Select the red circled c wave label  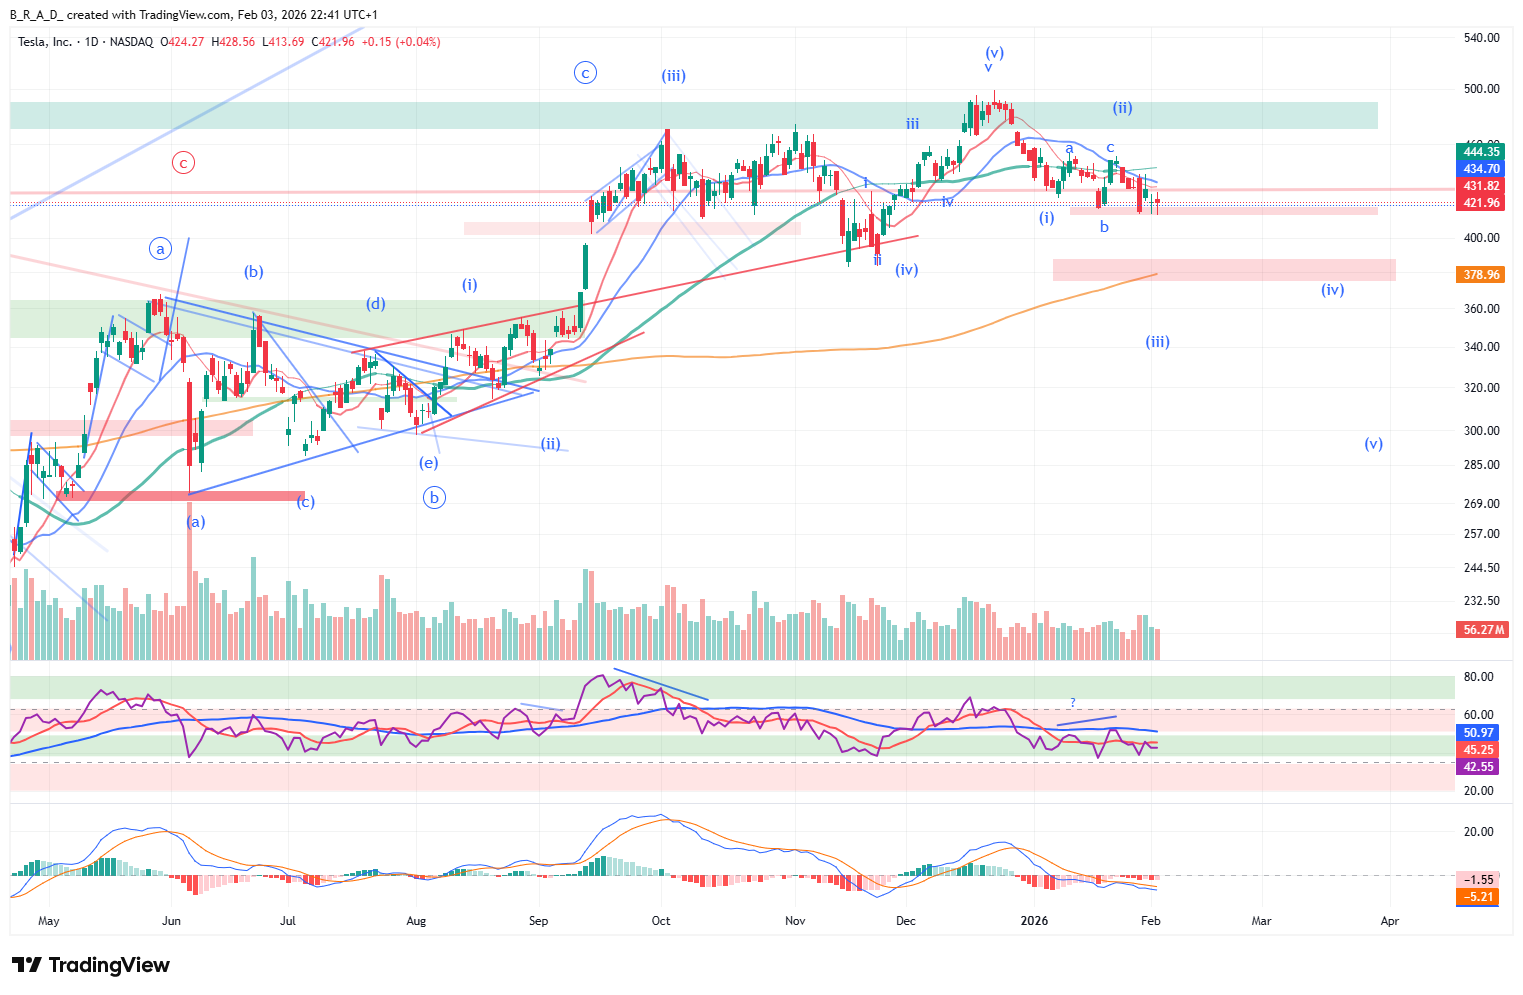pyautogui.click(x=183, y=162)
